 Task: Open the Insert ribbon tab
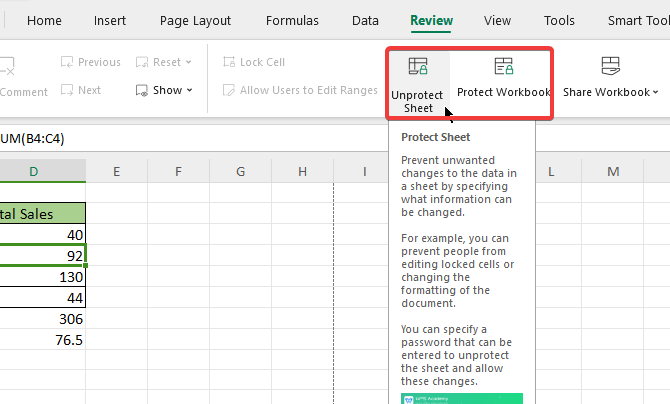pos(109,20)
